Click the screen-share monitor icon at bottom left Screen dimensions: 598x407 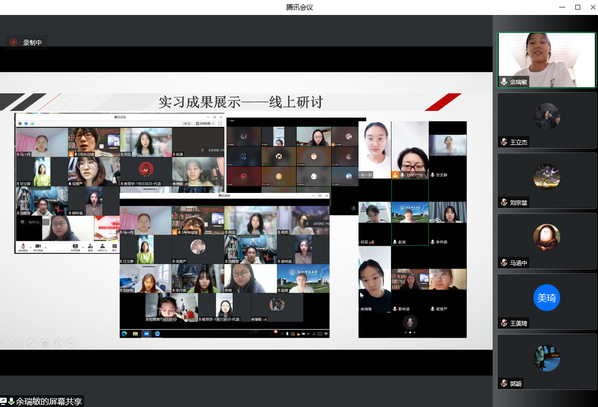(3, 401)
